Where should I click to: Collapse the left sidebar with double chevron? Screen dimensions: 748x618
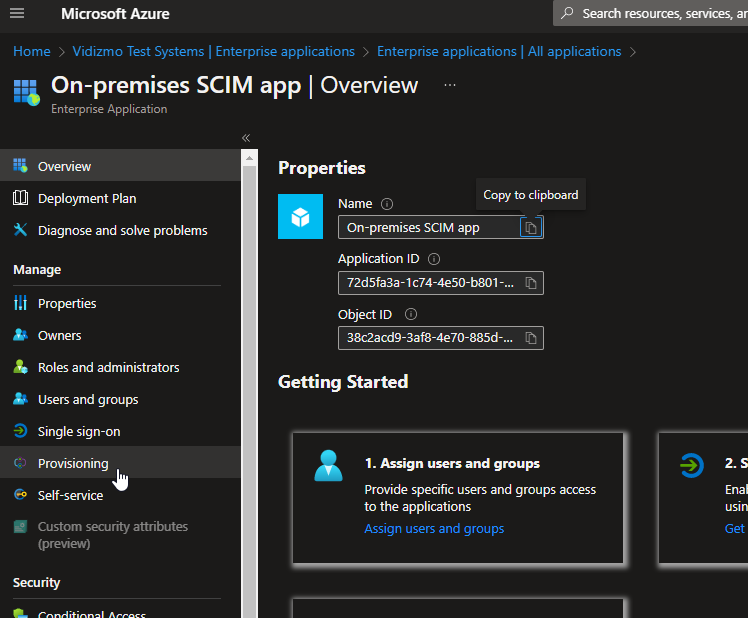[246, 138]
